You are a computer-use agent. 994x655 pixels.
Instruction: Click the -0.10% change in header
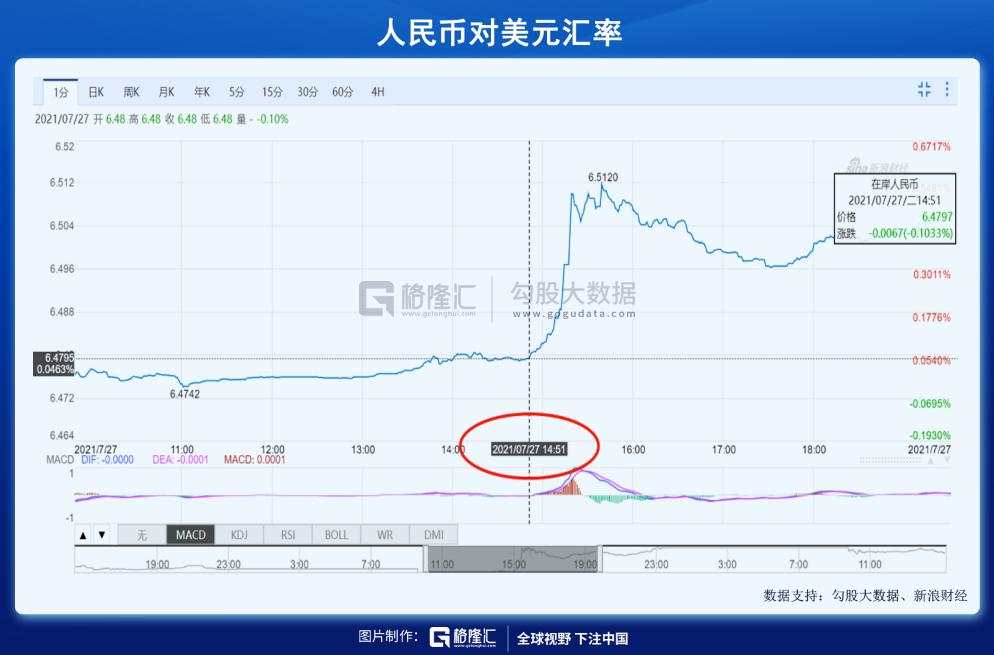pos(273,119)
